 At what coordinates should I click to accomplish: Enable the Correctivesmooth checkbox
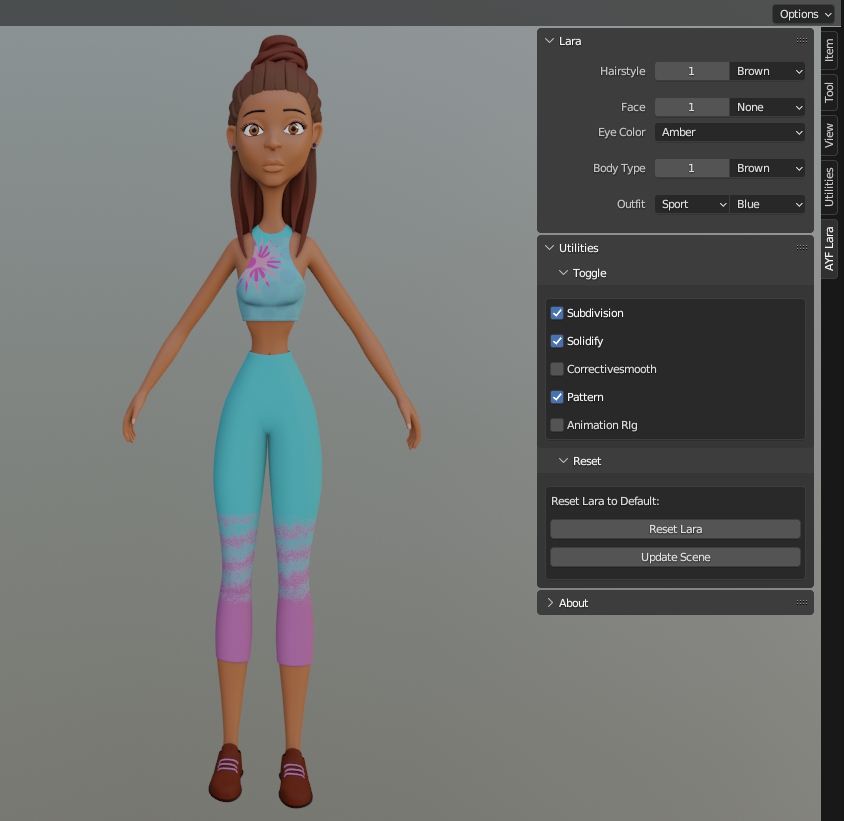(x=557, y=369)
